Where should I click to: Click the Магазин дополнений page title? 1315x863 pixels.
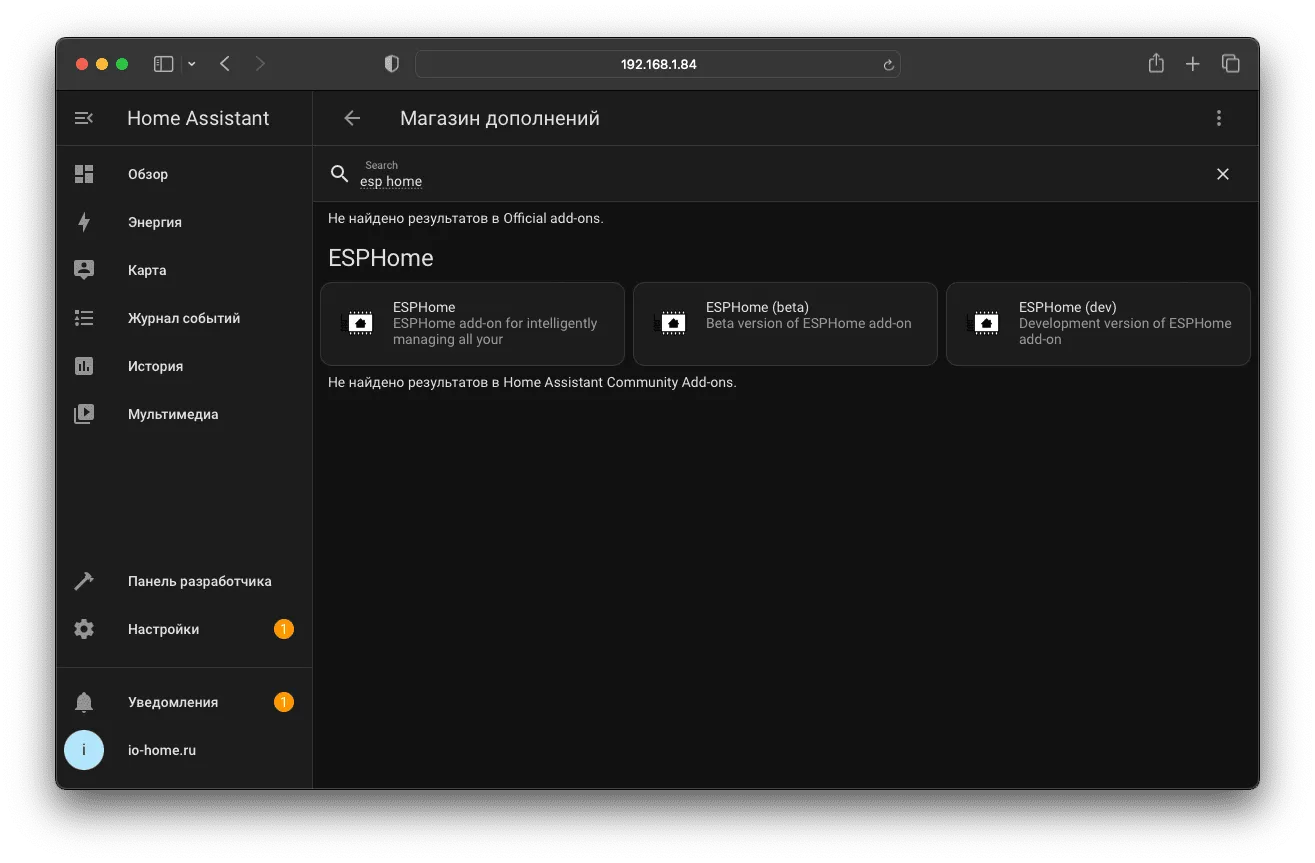coord(500,118)
